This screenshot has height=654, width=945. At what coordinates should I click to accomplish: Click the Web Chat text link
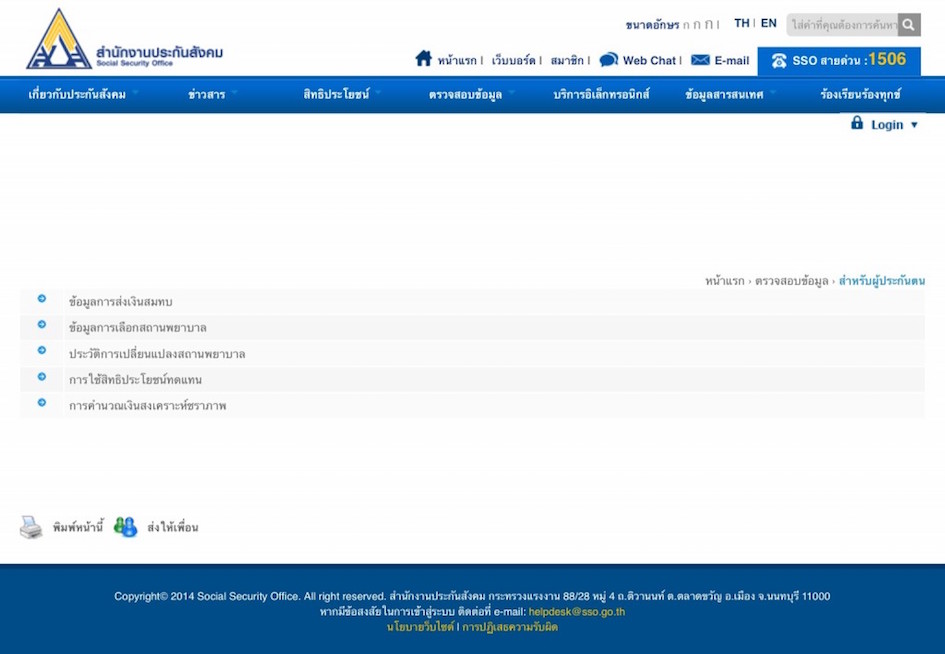(649, 60)
